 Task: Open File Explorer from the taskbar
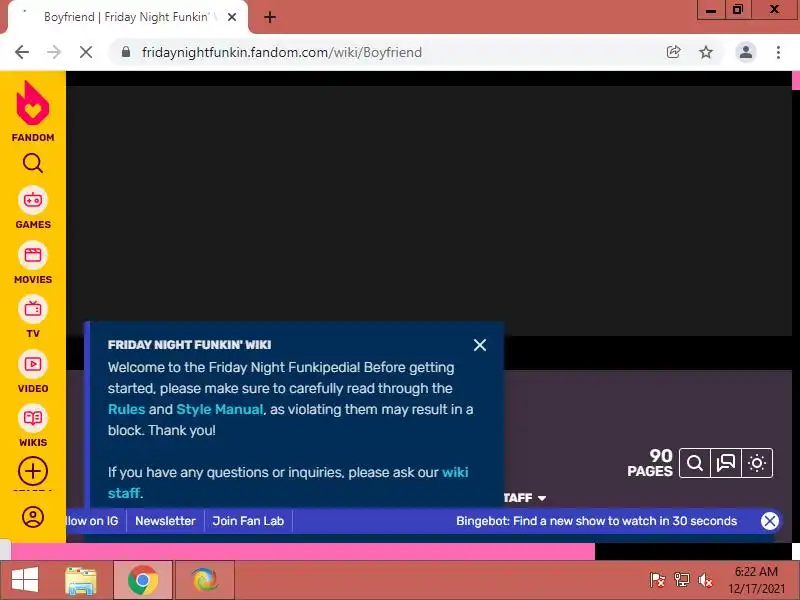click(x=81, y=580)
